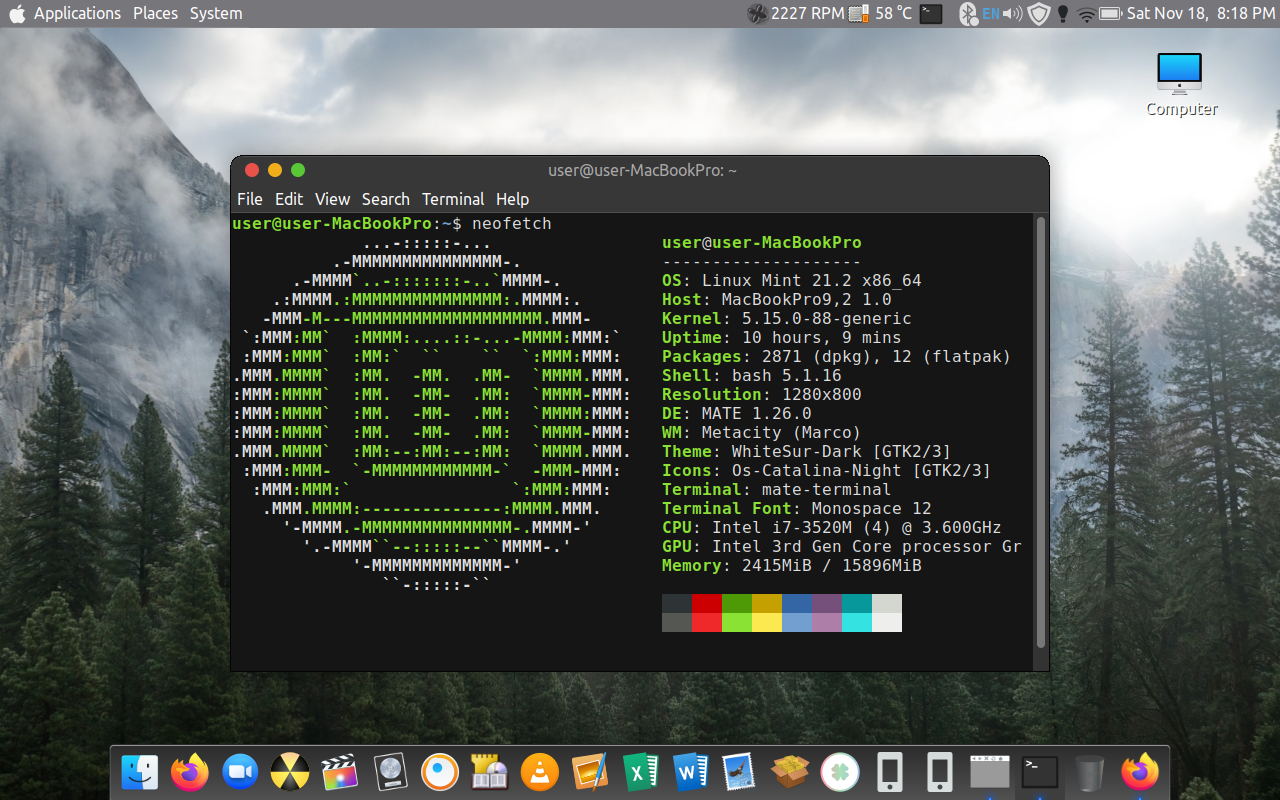Launch VLC media player from the dock

point(540,772)
